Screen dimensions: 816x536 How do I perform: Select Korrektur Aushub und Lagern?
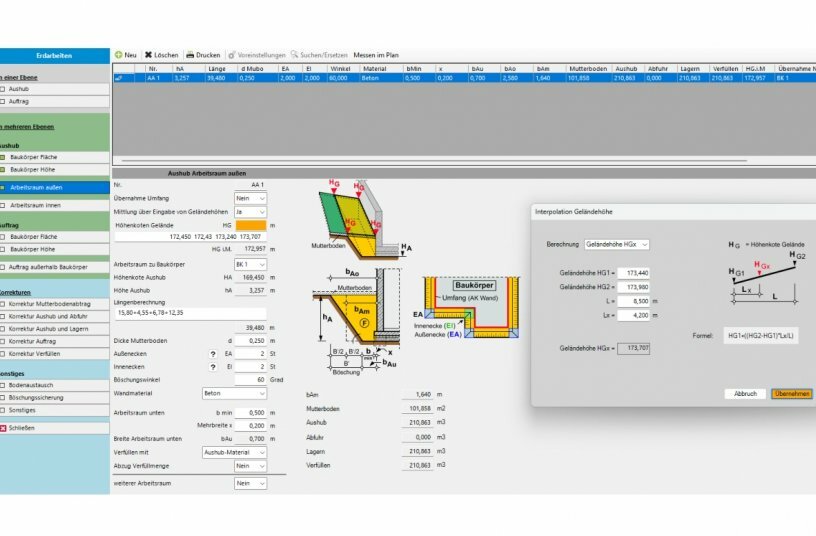(55, 329)
